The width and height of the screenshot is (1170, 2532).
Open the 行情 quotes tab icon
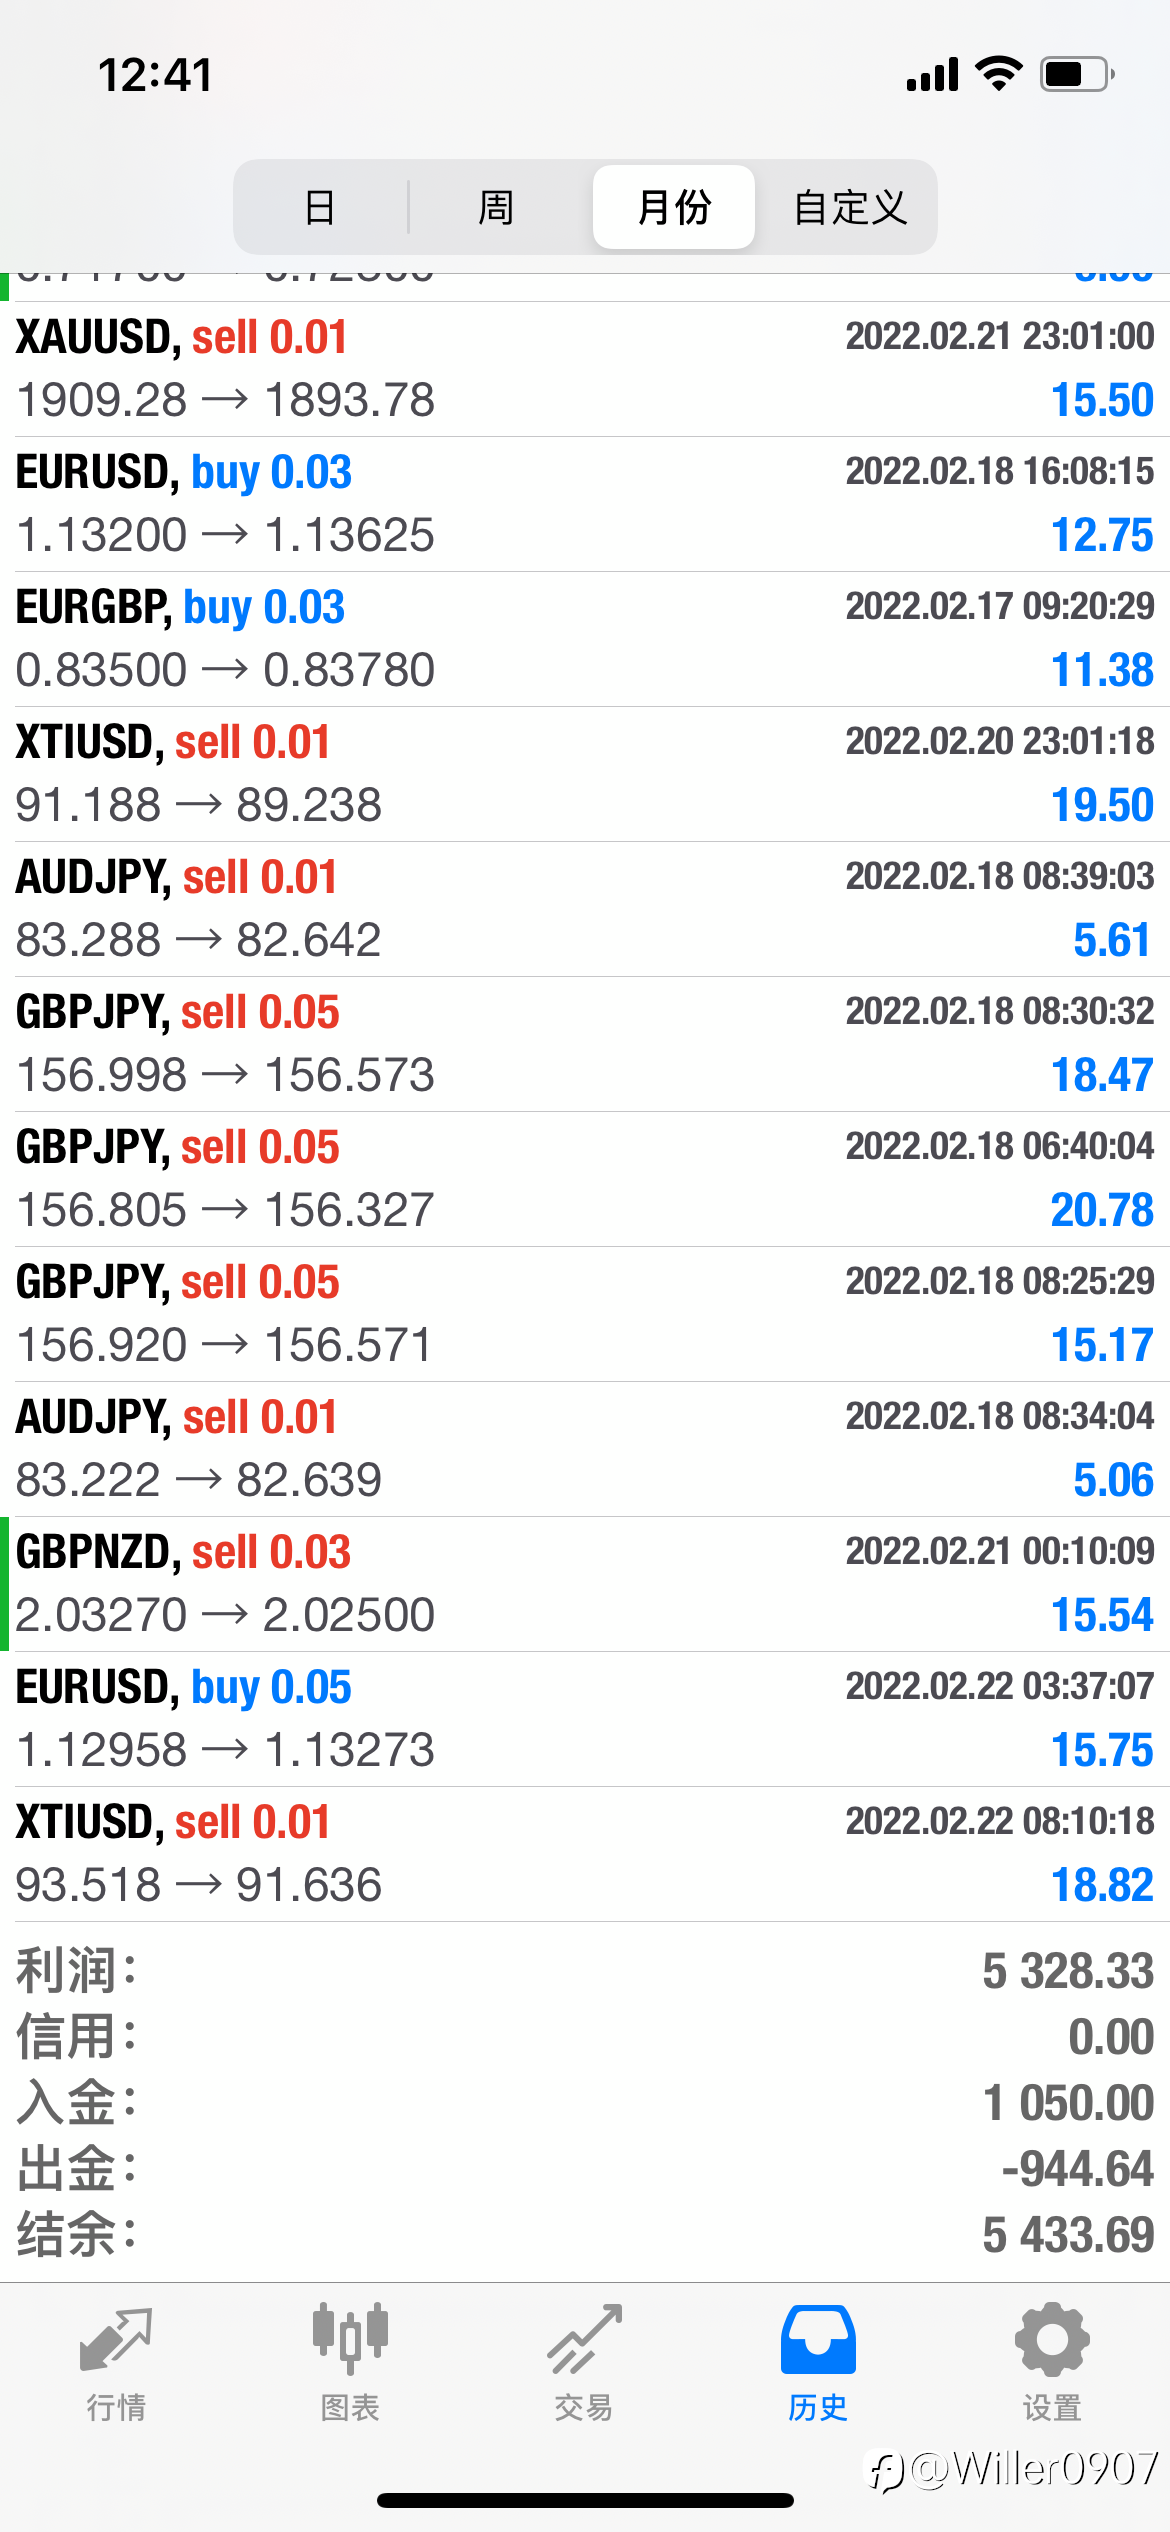coord(116,2339)
